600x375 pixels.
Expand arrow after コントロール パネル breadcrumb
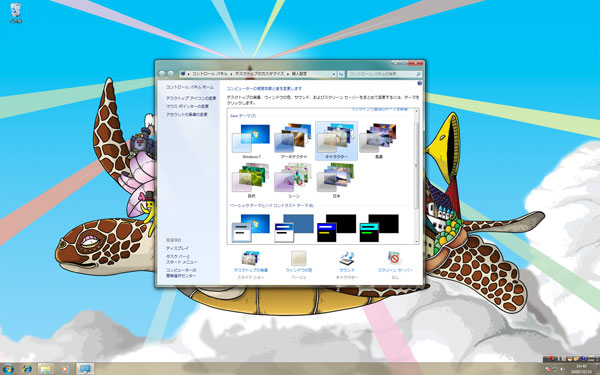pyautogui.click(x=231, y=73)
